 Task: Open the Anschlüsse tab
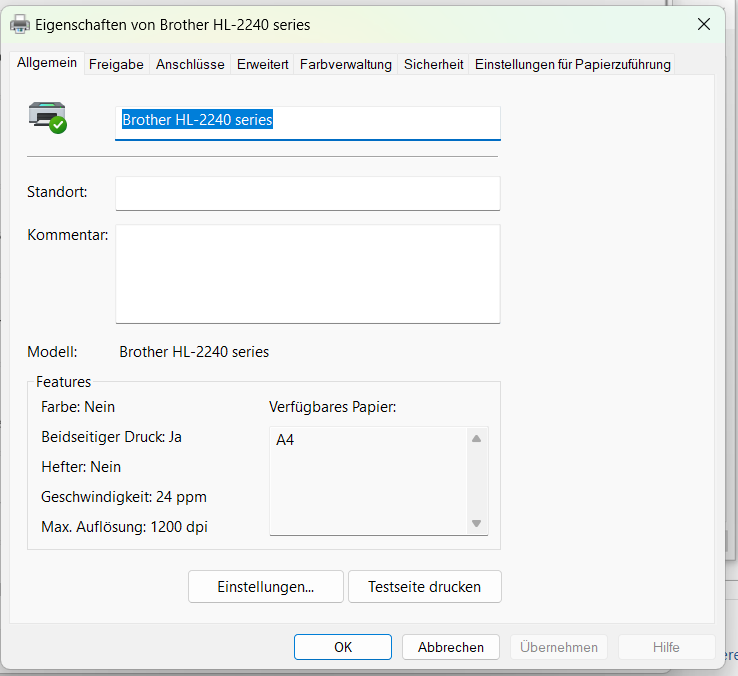(x=190, y=64)
